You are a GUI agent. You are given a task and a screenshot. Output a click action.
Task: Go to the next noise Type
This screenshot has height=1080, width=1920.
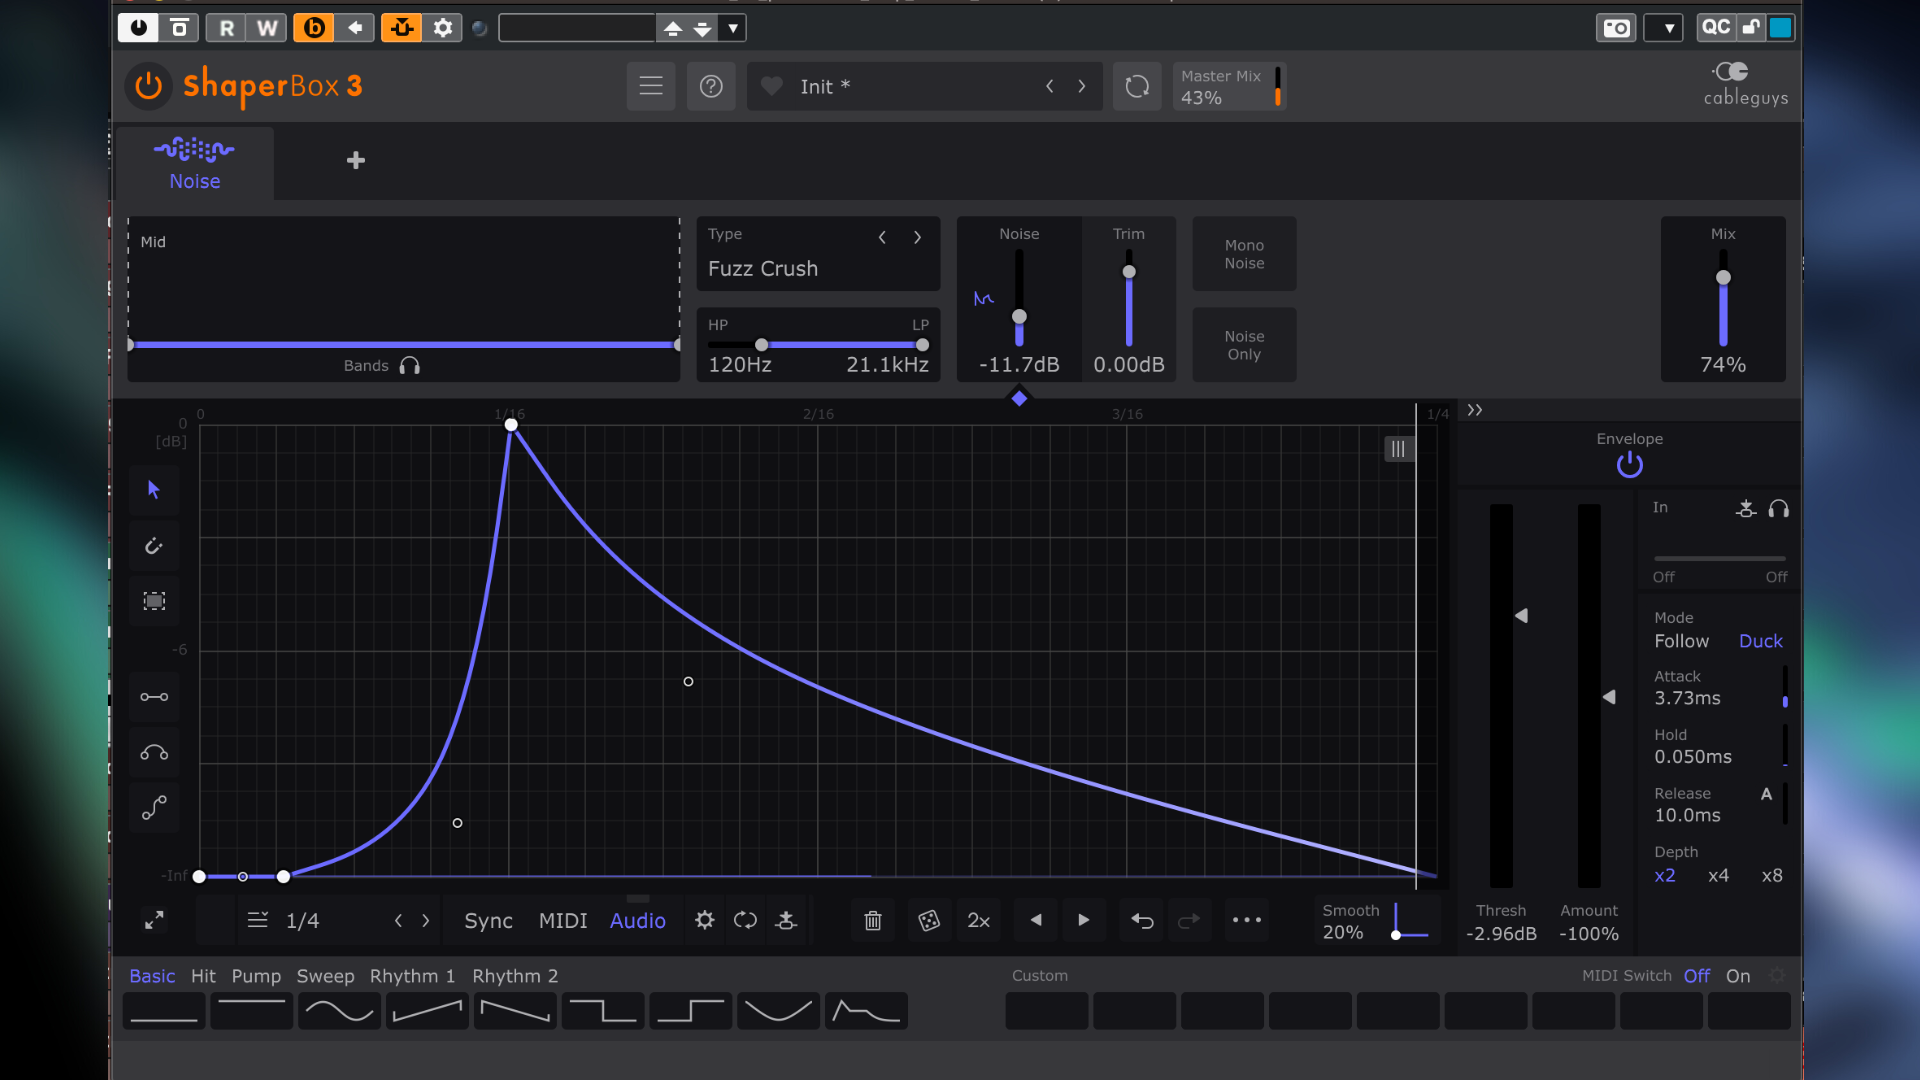918,238
